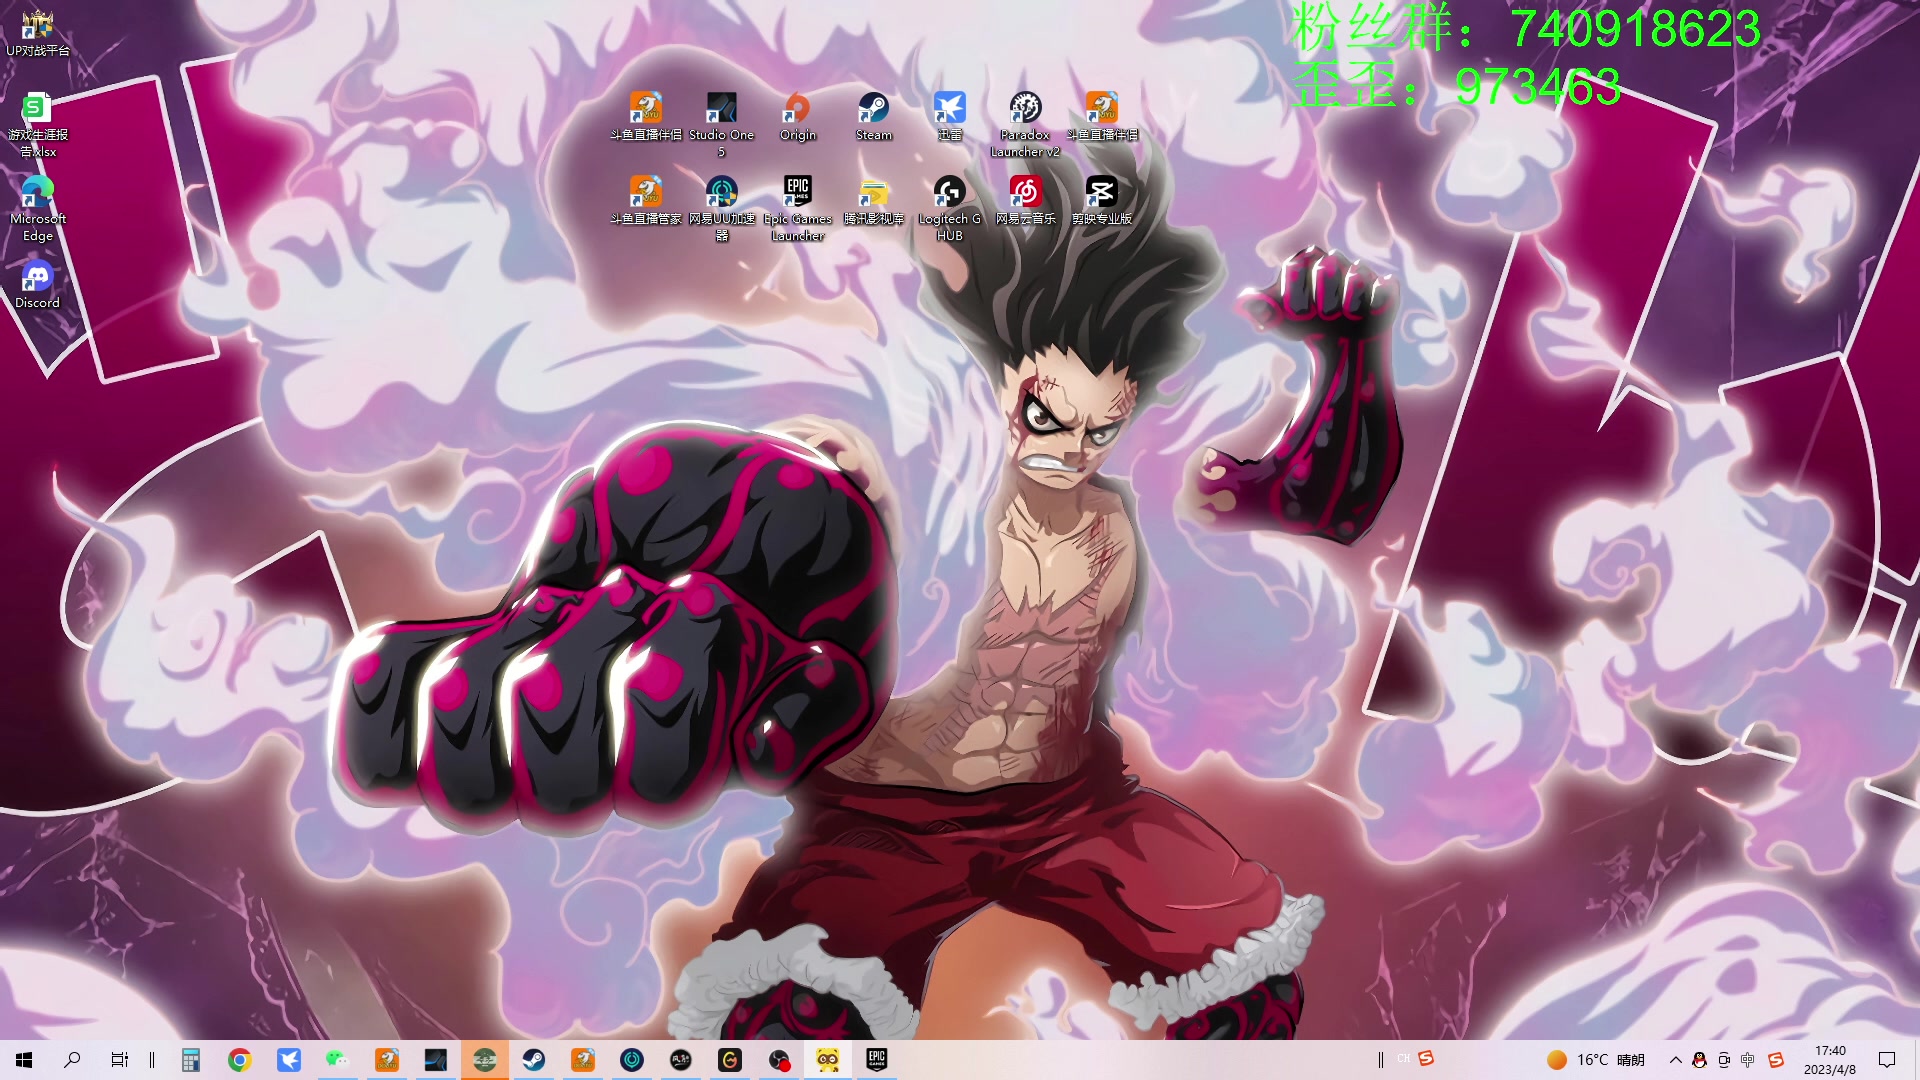This screenshot has width=1920, height=1080.
Task: Select the Paradox Launcher v2 icon
Action: [x=1025, y=124]
